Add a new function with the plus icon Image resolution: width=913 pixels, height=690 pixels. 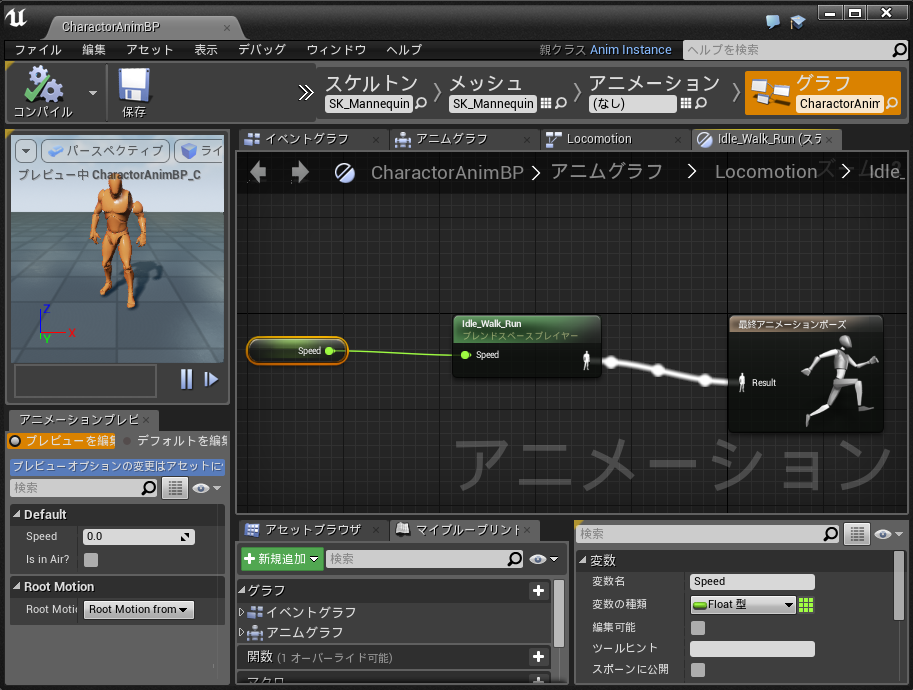(x=538, y=657)
